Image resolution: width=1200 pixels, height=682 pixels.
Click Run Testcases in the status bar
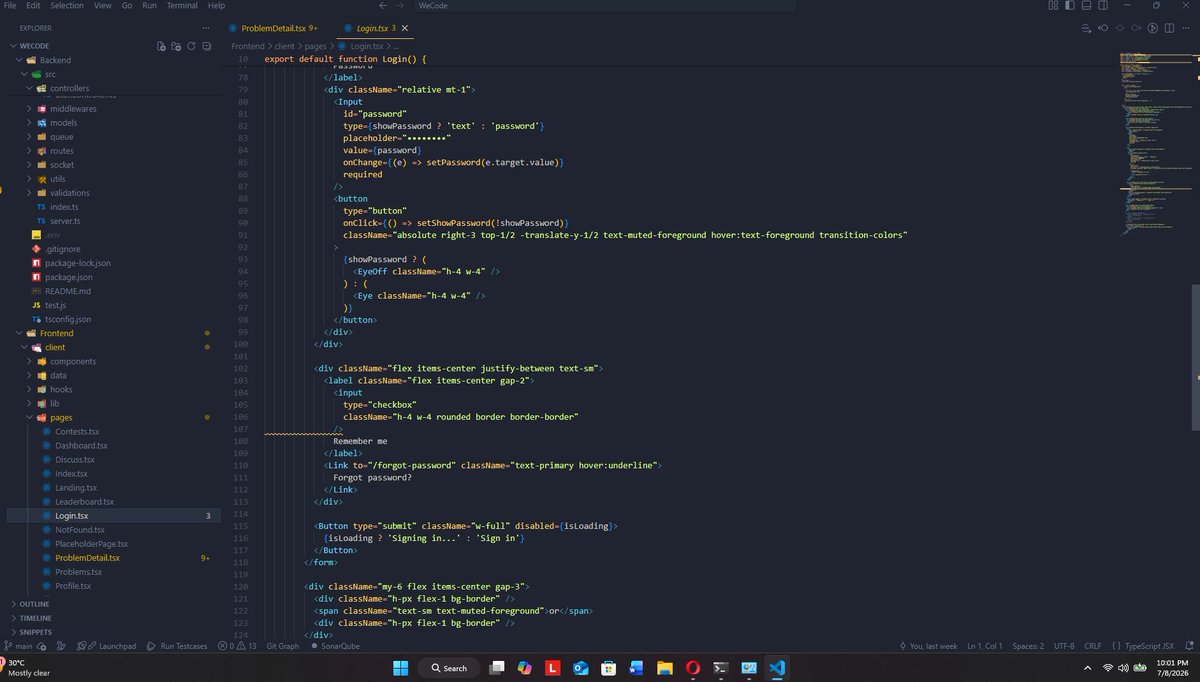178,646
